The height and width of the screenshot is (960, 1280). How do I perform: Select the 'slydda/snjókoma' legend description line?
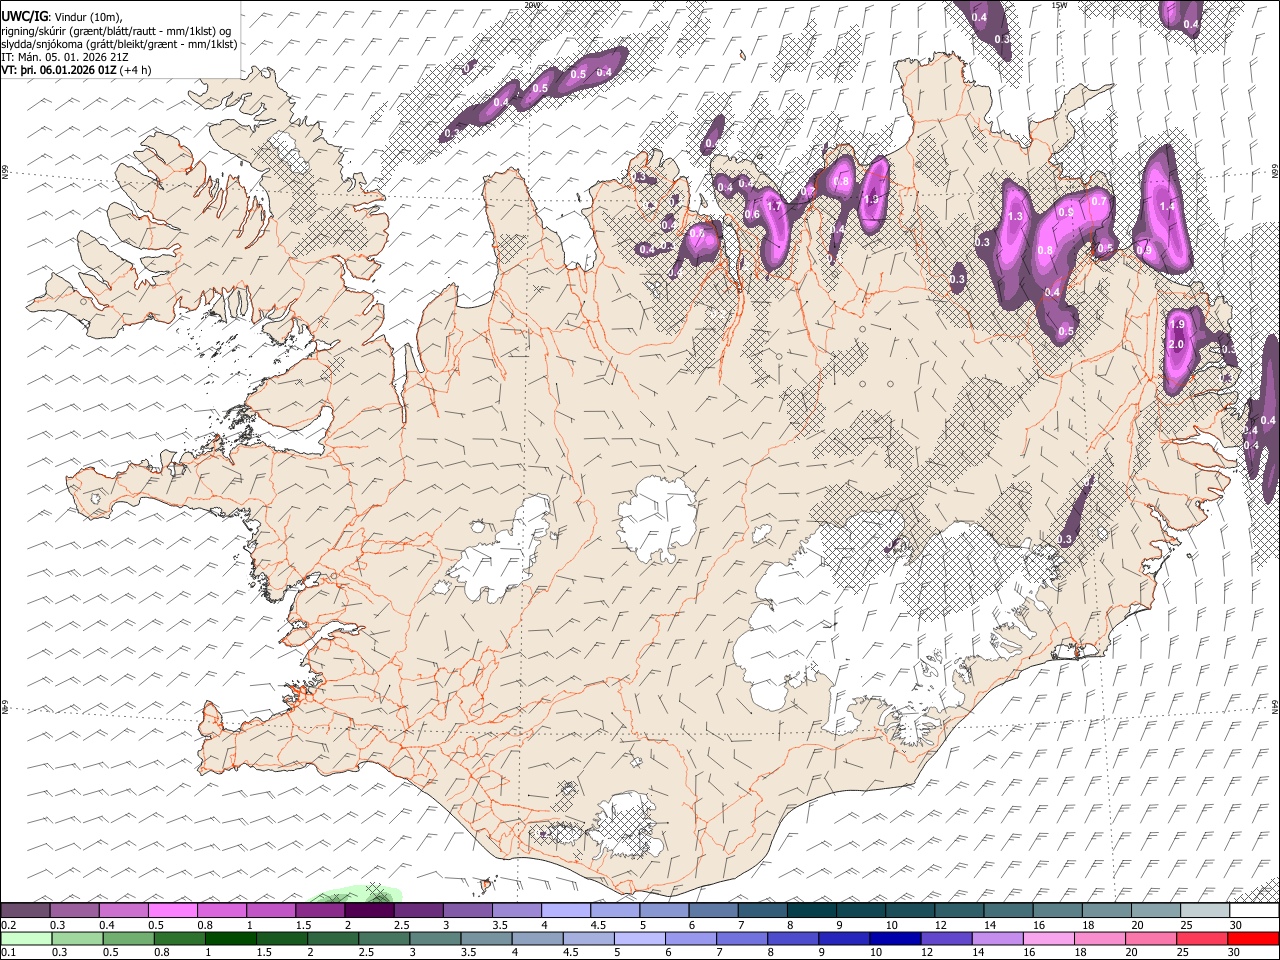point(119,44)
